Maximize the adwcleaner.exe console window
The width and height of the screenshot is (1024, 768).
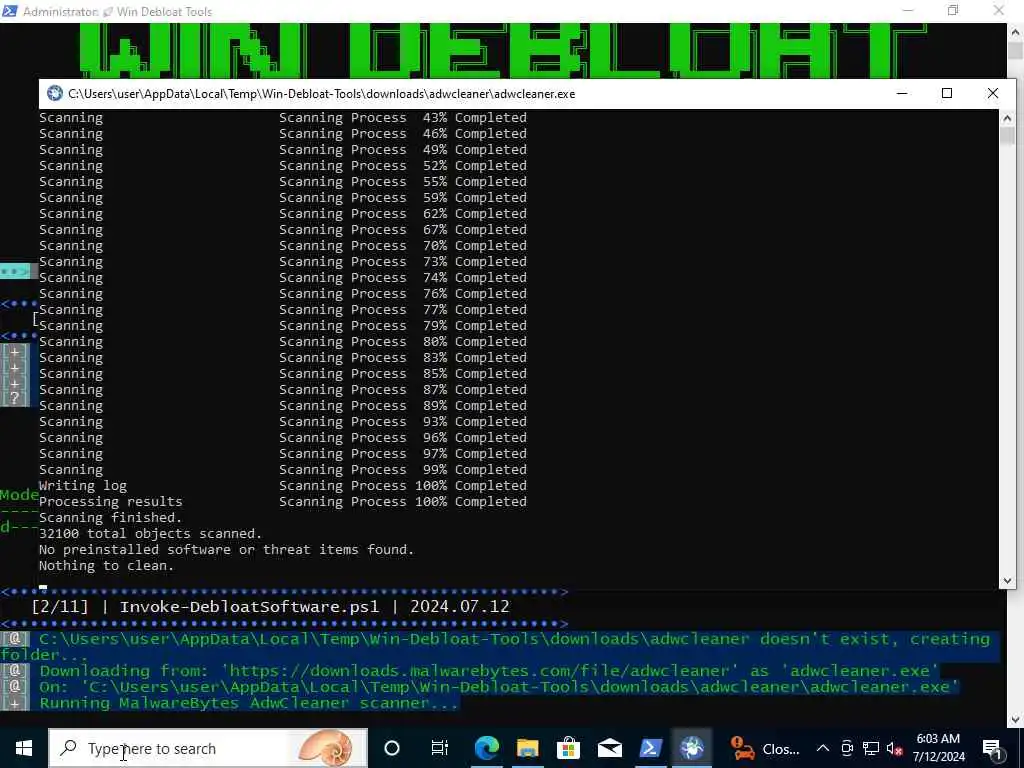click(x=947, y=93)
